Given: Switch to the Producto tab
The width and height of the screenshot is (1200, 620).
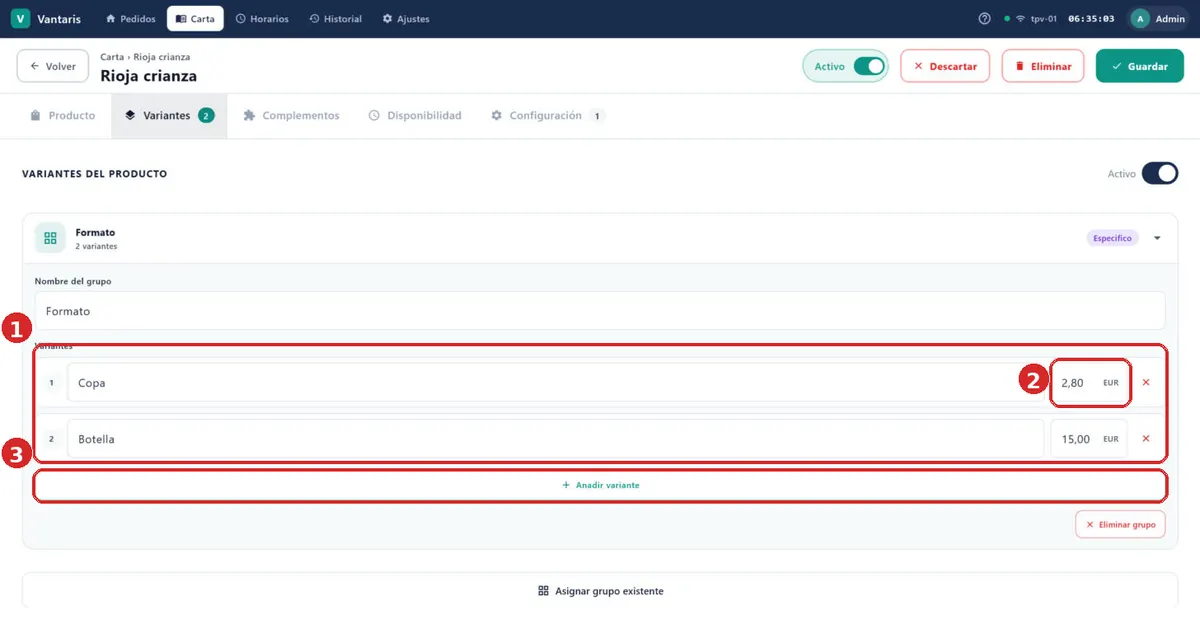Looking at the screenshot, I should (62, 116).
